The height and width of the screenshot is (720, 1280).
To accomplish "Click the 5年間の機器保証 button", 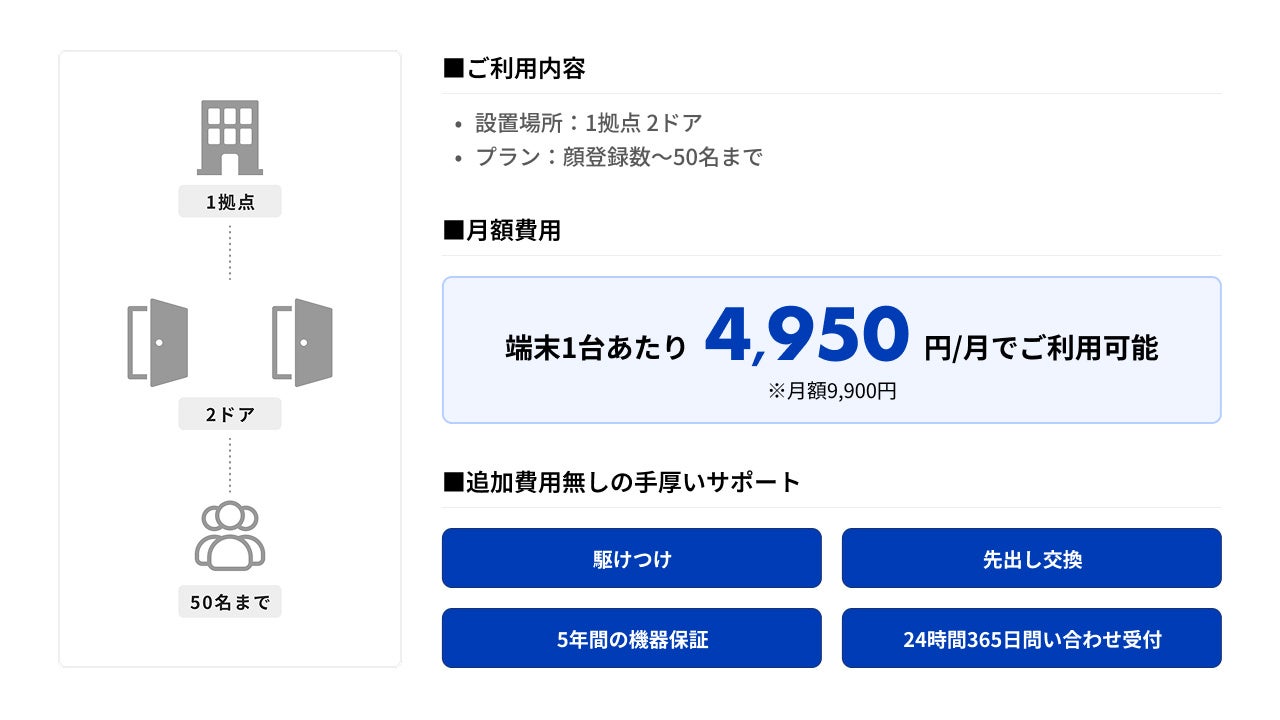I will [632, 638].
